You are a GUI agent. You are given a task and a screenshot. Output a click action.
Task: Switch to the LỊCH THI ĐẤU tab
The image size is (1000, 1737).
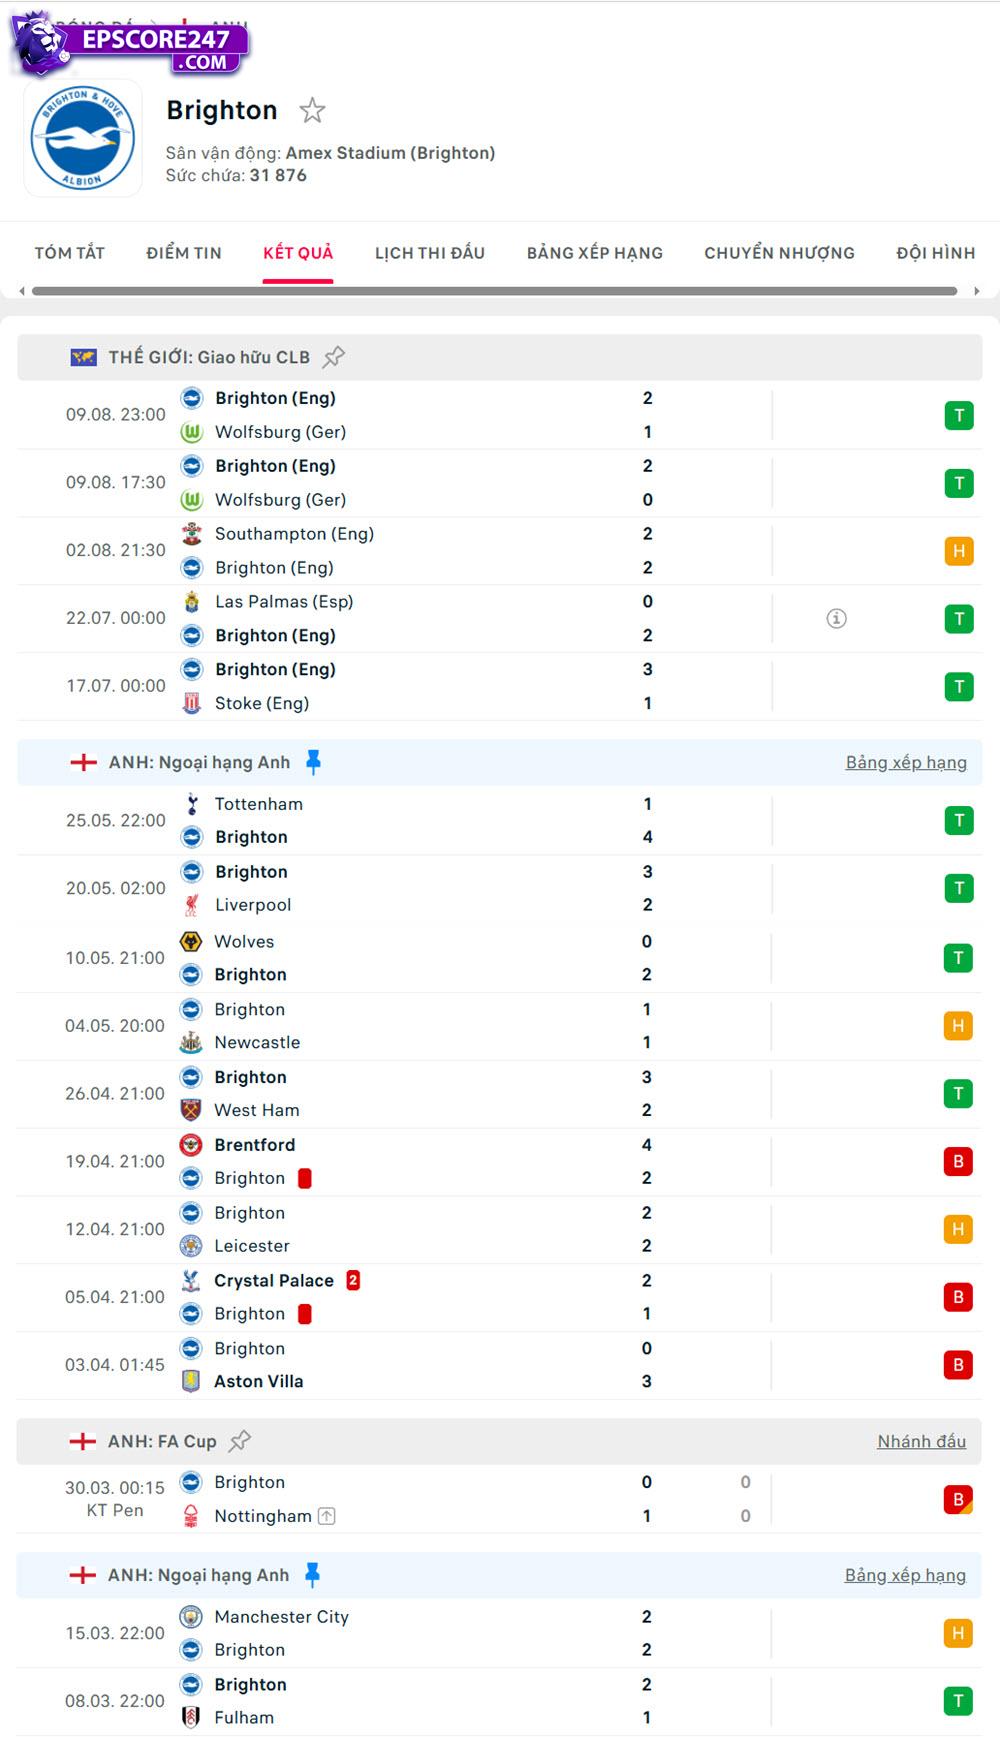coord(428,253)
